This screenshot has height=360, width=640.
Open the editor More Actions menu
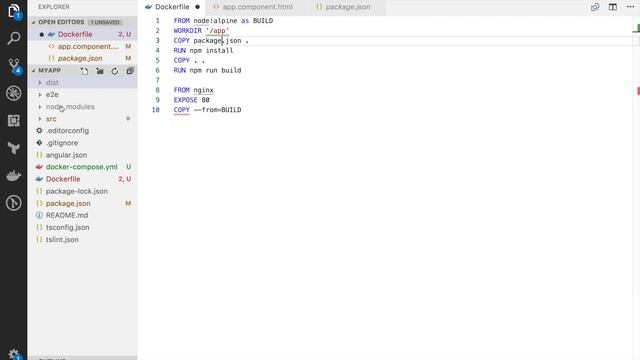[x=630, y=7]
